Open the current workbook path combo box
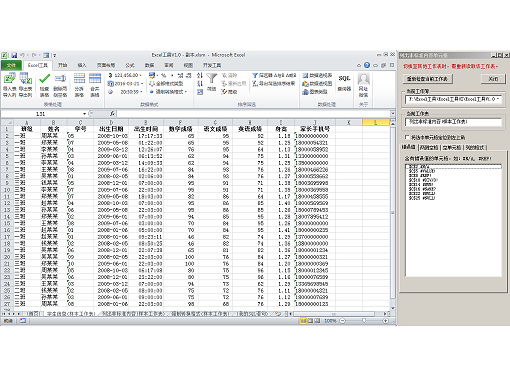 tap(453, 99)
